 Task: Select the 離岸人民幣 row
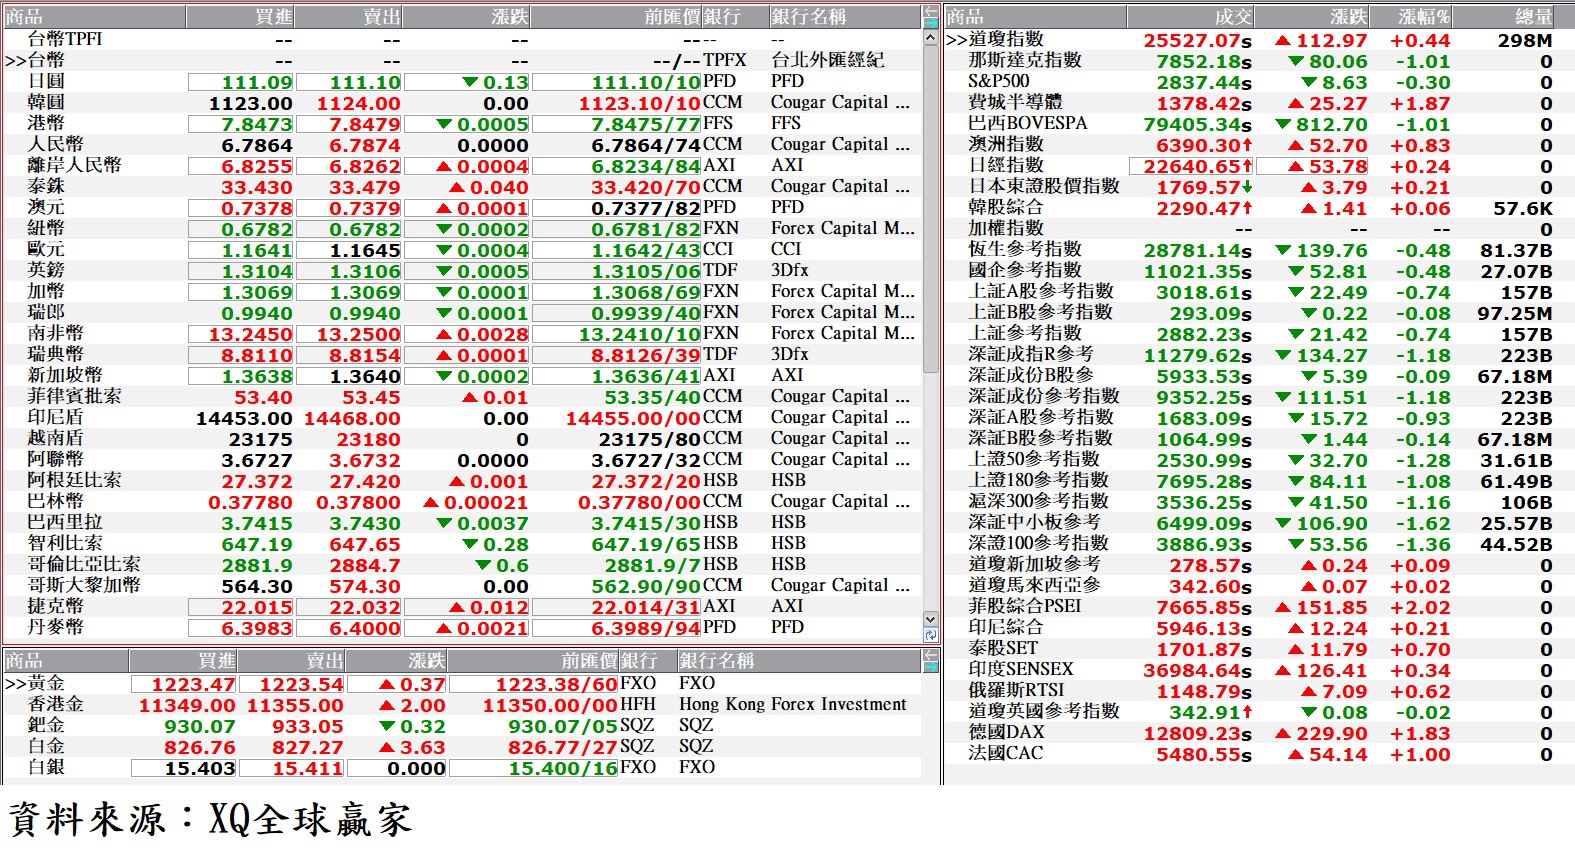(462, 165)
